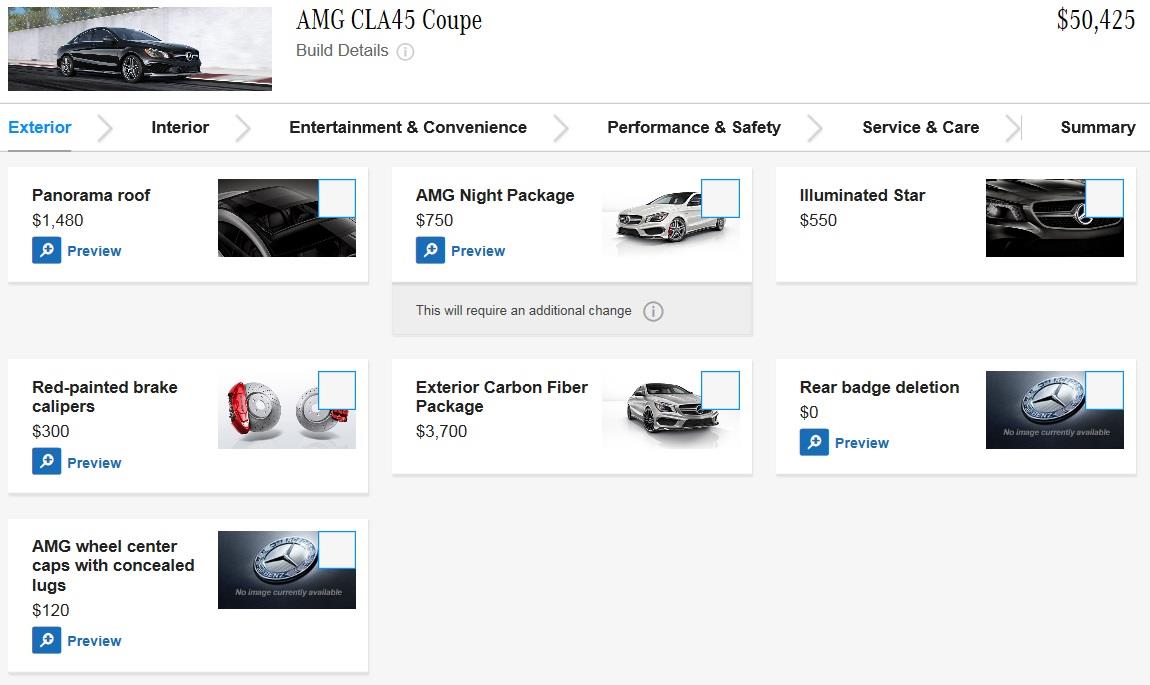Click the $0 rear badge deletion price
Viewport: 1150px width, 685px height.
(808, 412)
